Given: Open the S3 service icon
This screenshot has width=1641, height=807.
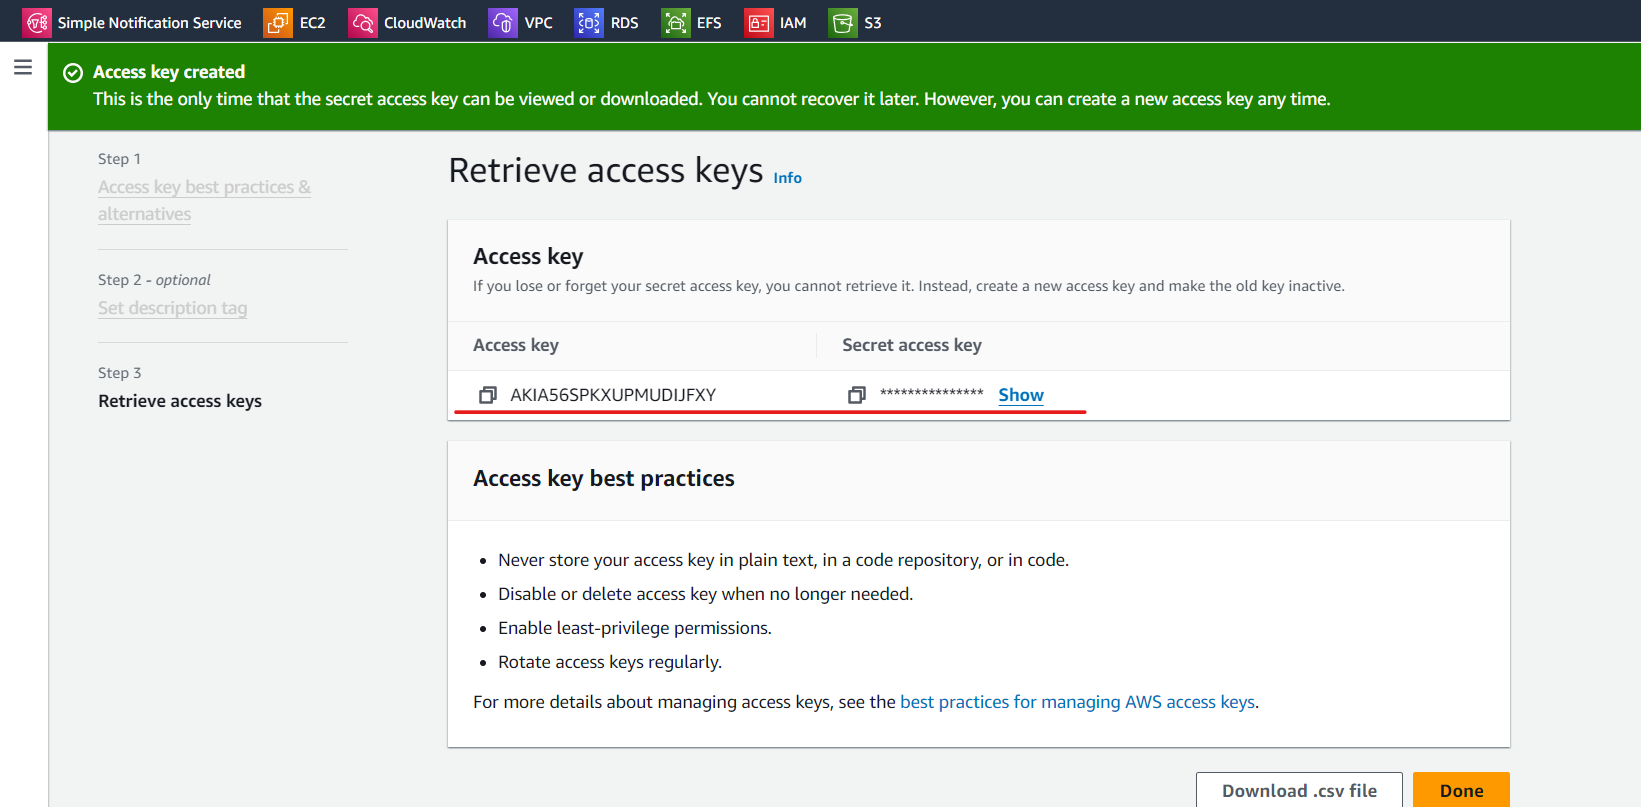Looking at the screenshot, I should (843, 22).
